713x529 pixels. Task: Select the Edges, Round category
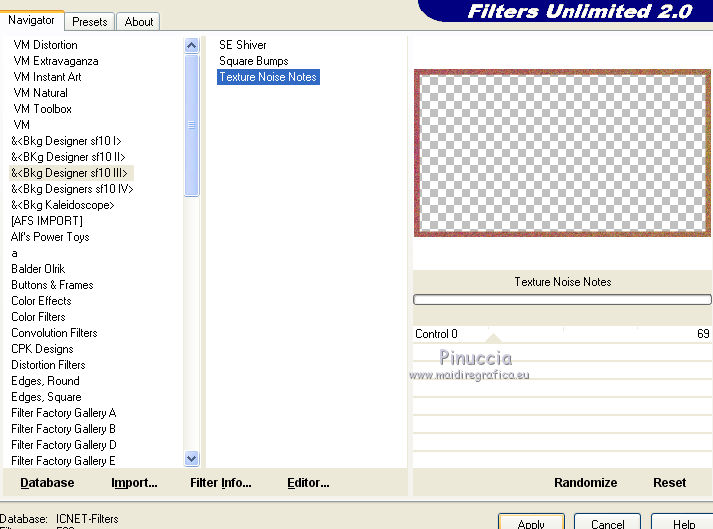pos(45,381)
